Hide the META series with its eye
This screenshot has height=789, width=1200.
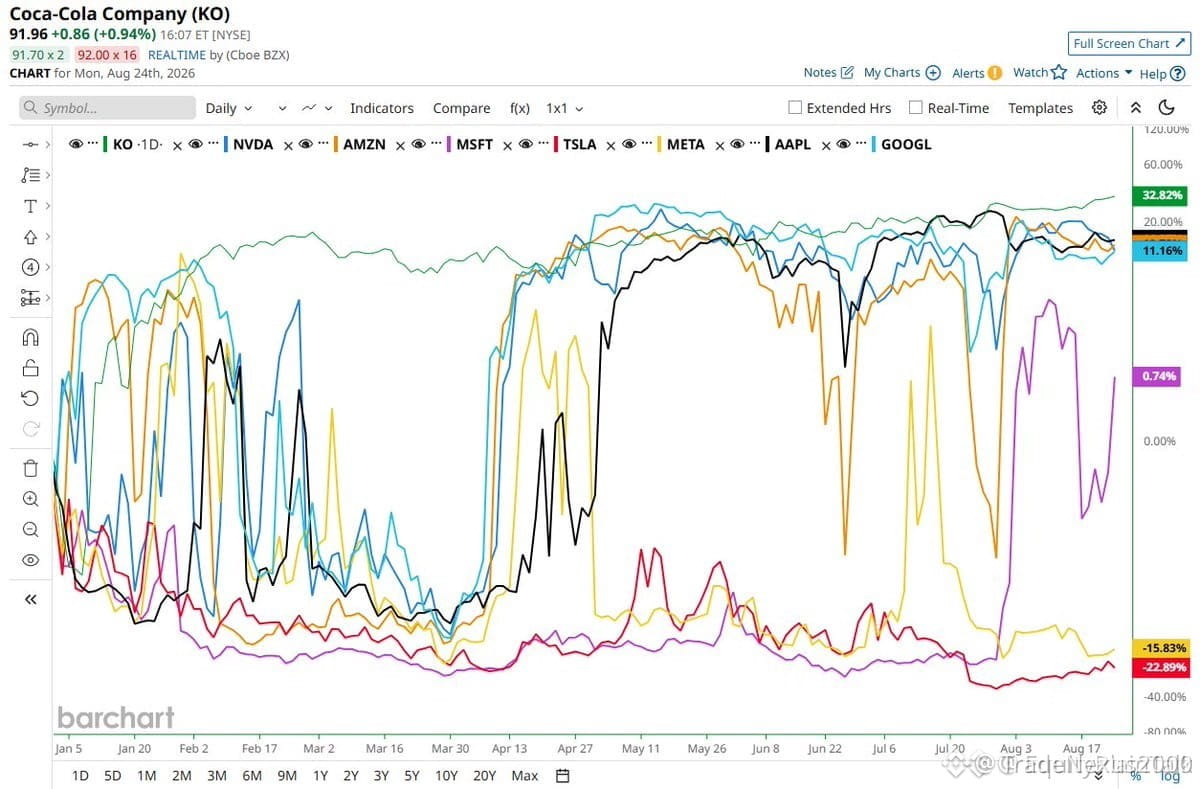click(x=628, y=144)
